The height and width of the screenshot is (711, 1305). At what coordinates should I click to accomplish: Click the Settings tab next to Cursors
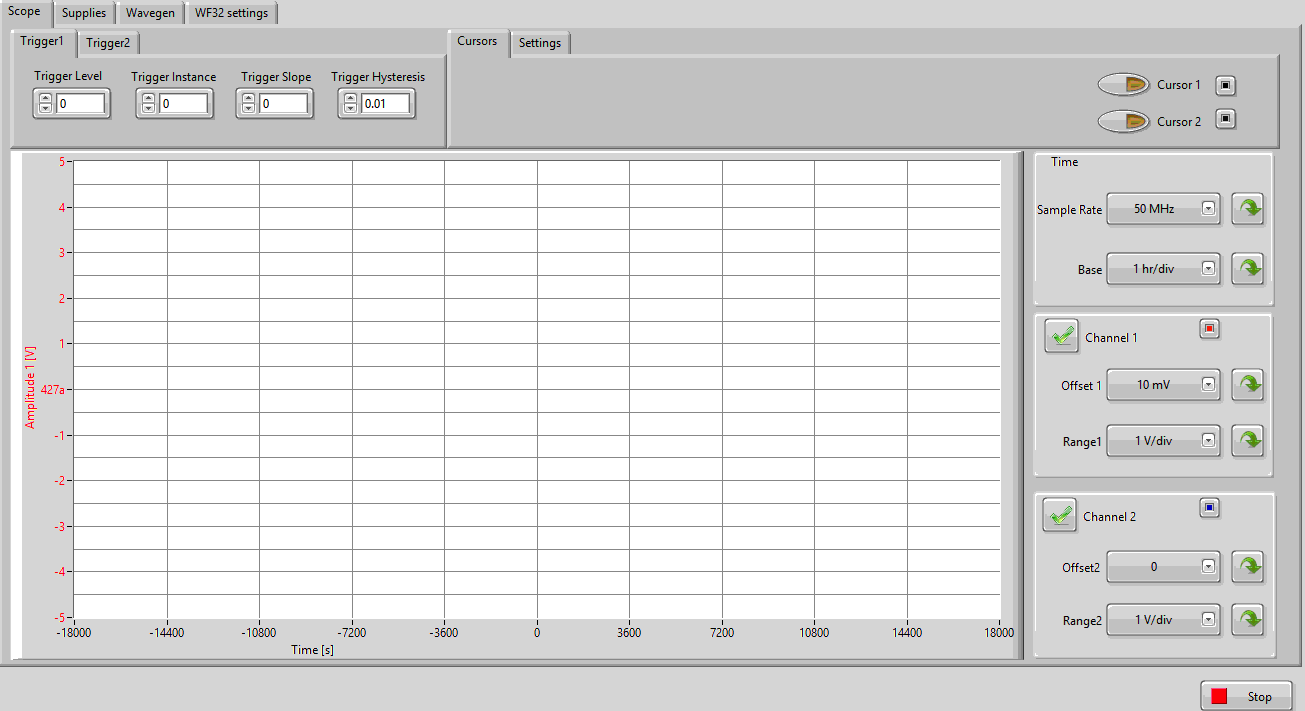coord(540,43)
